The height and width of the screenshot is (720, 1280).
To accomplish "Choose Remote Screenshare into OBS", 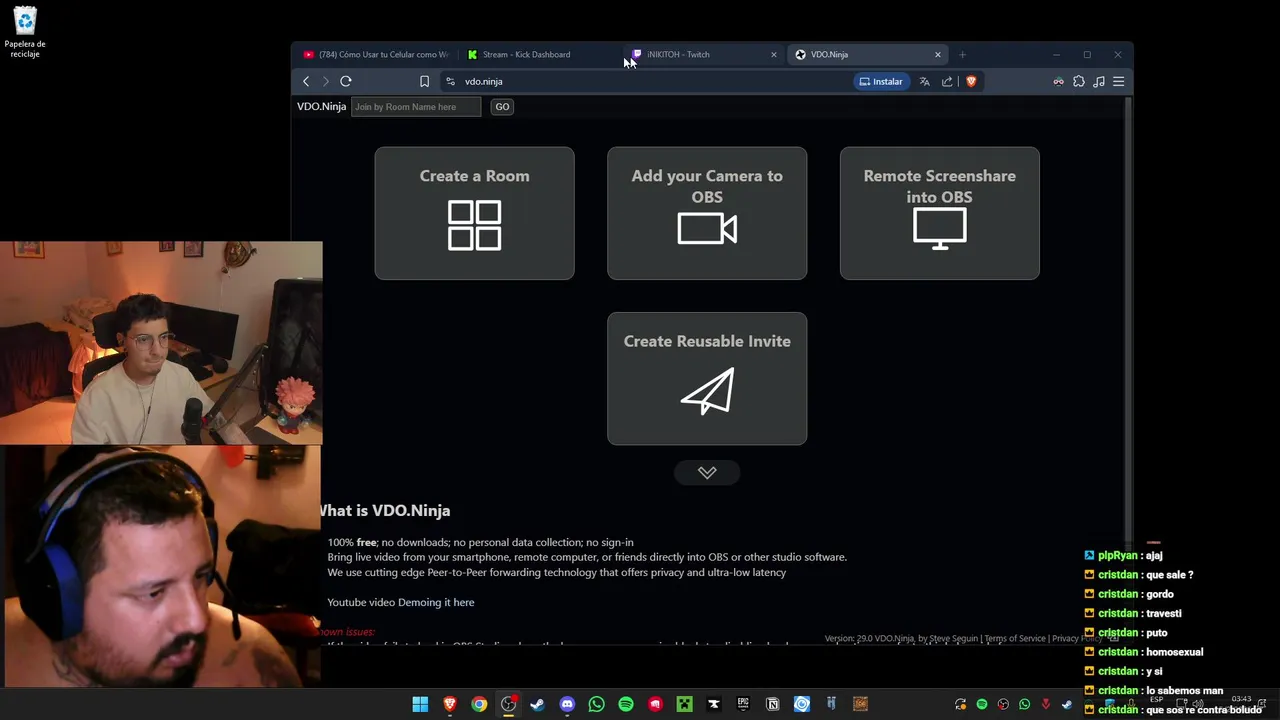I will point(940,213).
